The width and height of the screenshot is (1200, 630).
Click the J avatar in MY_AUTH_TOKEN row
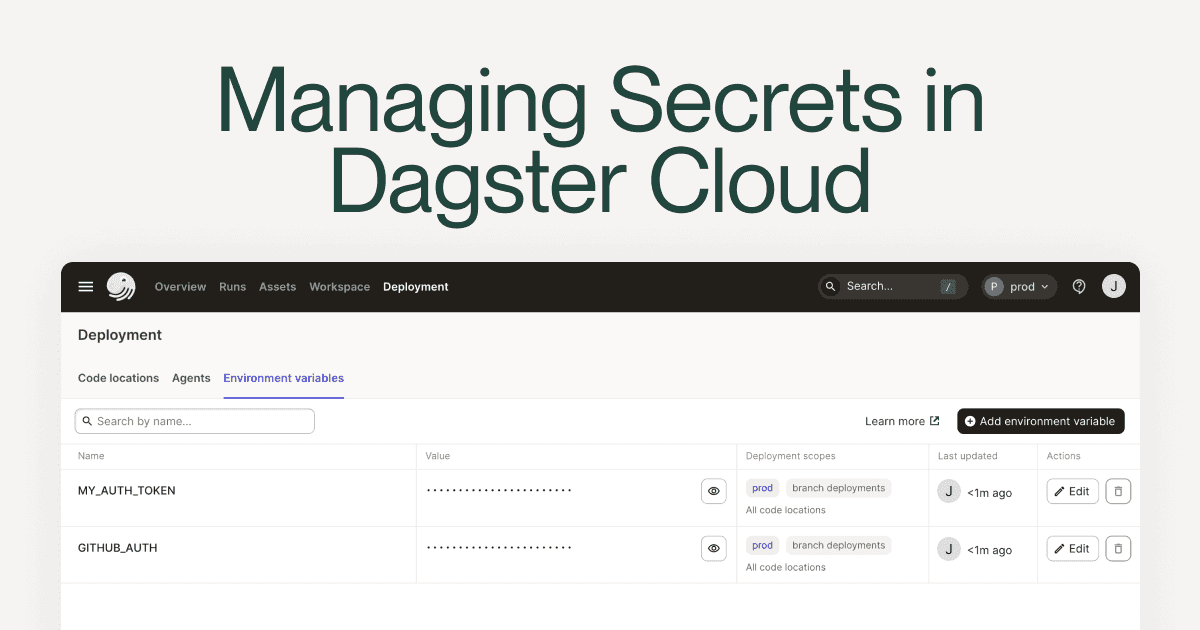click(948, 491)
